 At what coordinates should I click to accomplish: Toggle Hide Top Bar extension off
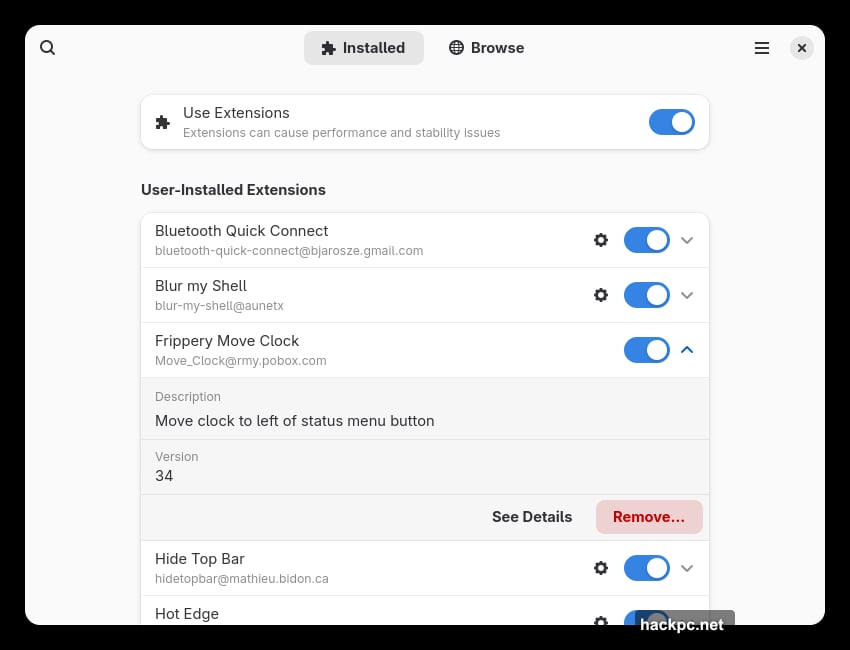(x=646, y=568)
